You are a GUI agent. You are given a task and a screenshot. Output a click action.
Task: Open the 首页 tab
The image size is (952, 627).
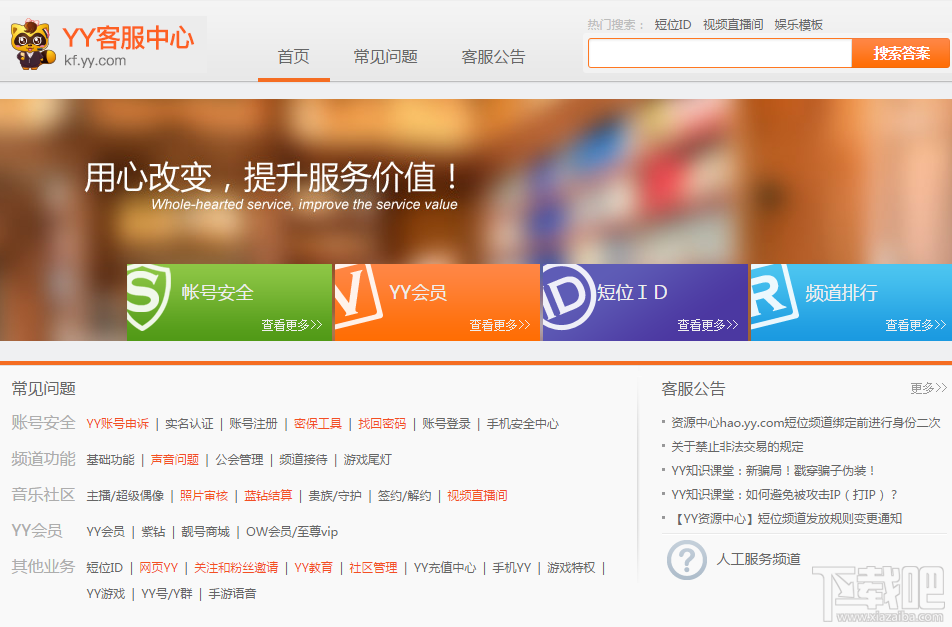click(x=293, y=56)
